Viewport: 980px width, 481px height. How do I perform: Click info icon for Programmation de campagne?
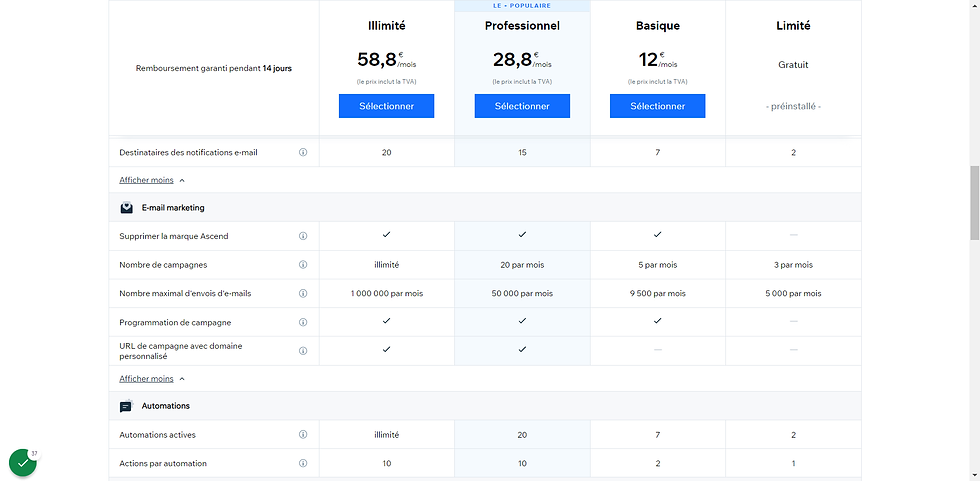tap(303, 322)
